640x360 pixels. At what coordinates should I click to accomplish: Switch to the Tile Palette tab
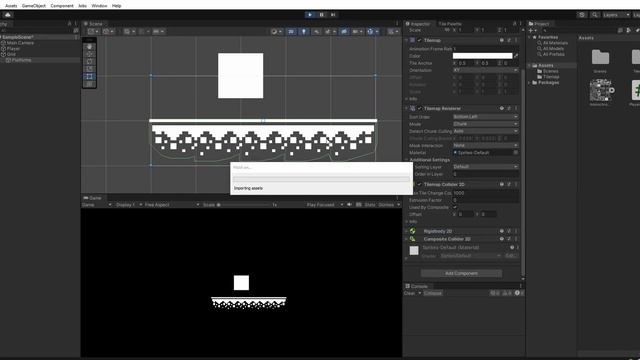tap(450, 24)
